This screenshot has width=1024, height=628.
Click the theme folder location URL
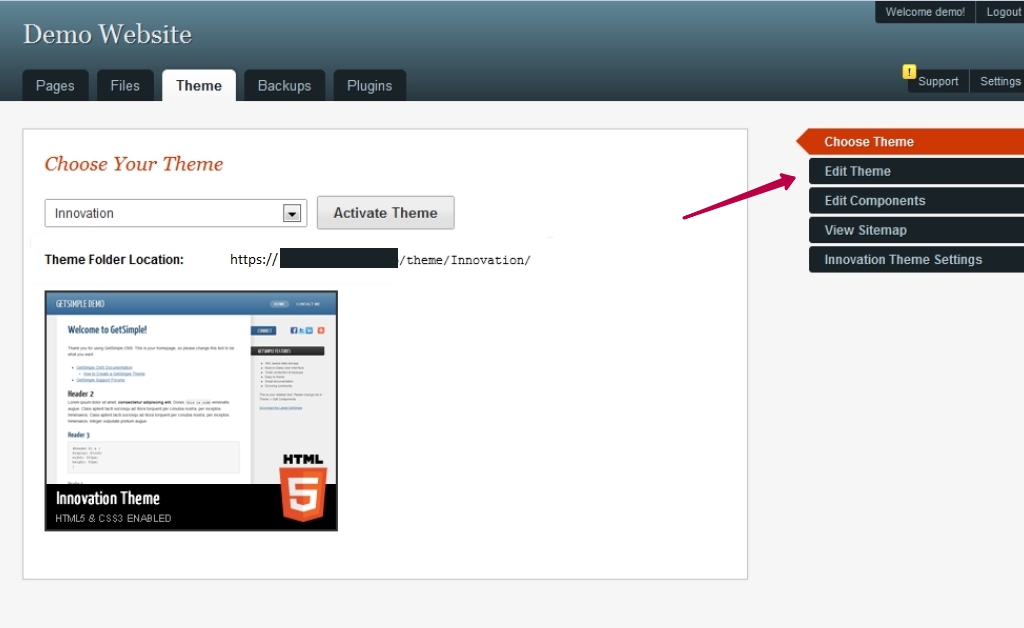click(x=380, y=260)
